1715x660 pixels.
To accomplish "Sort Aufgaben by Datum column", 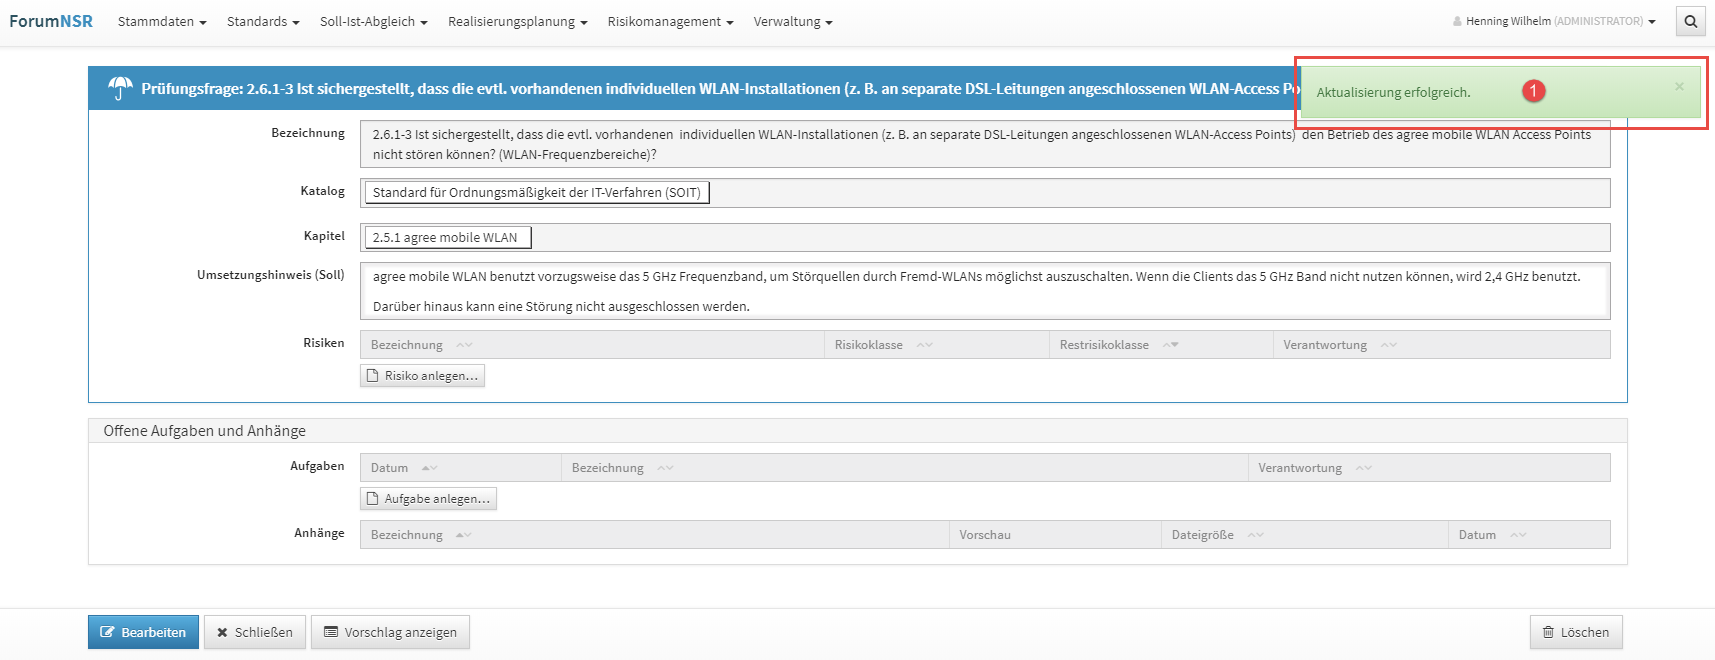I will coord(461,468).
